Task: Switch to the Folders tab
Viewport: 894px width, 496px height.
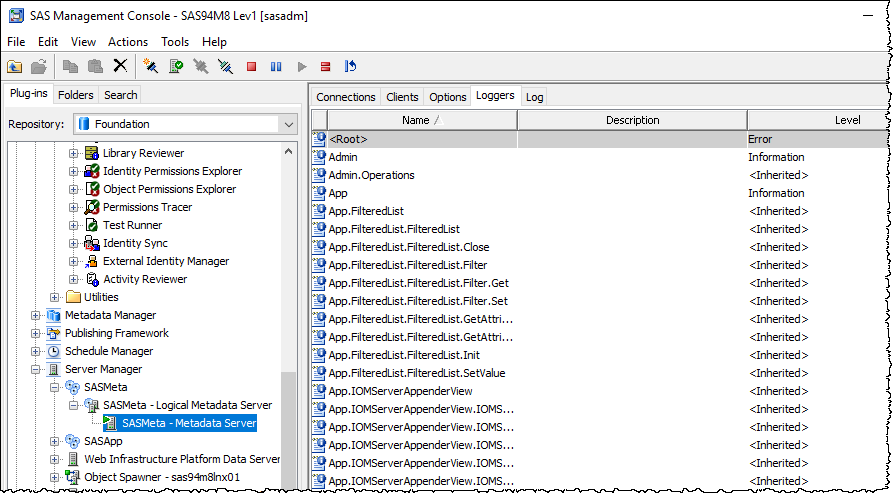Action: 75,95
